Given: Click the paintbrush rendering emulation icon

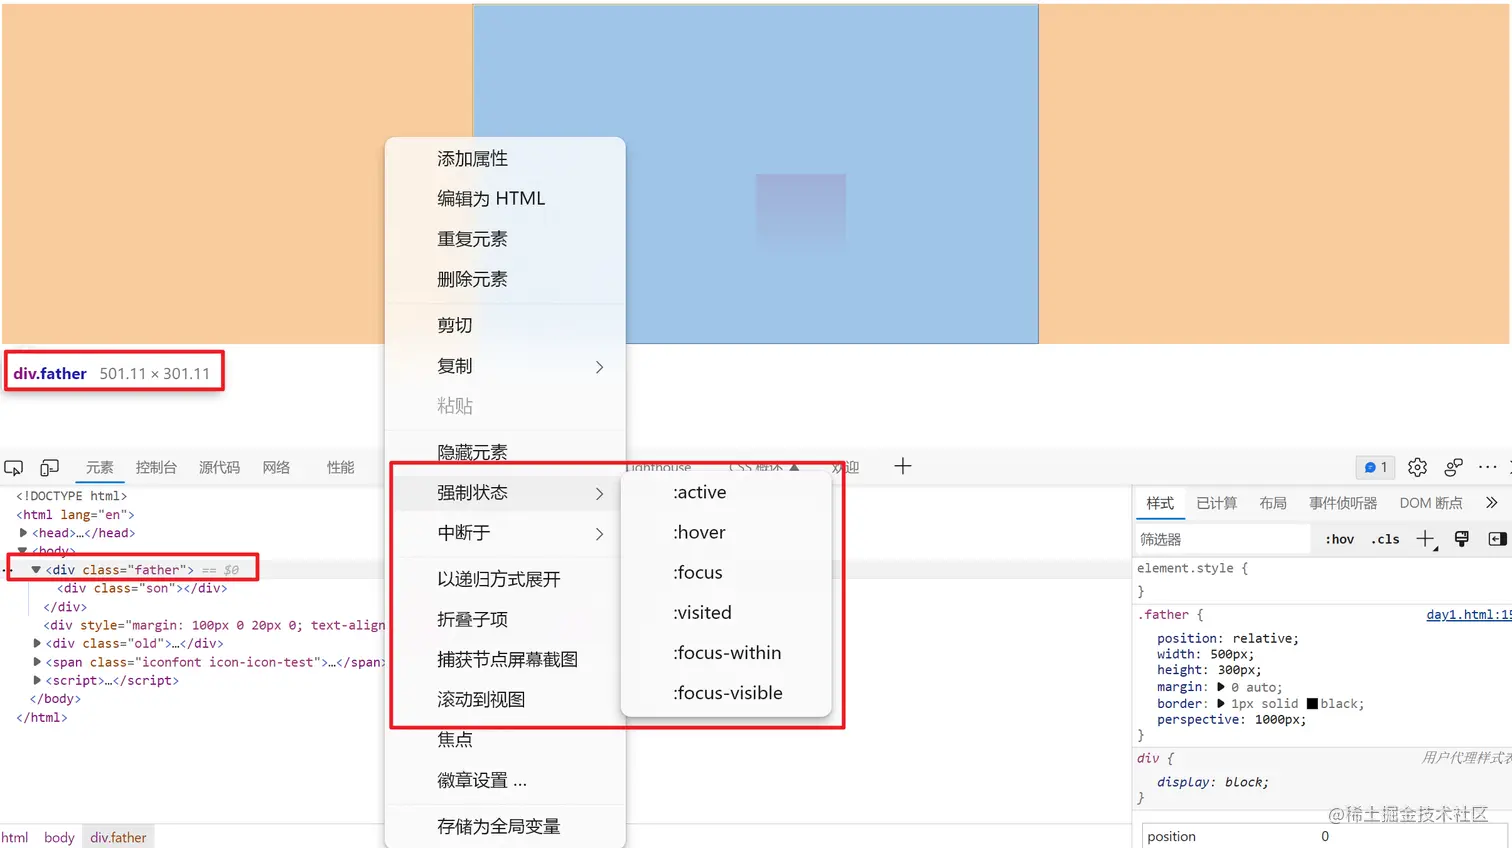Looking at the screenshot, I should (x=1462, y=539).
